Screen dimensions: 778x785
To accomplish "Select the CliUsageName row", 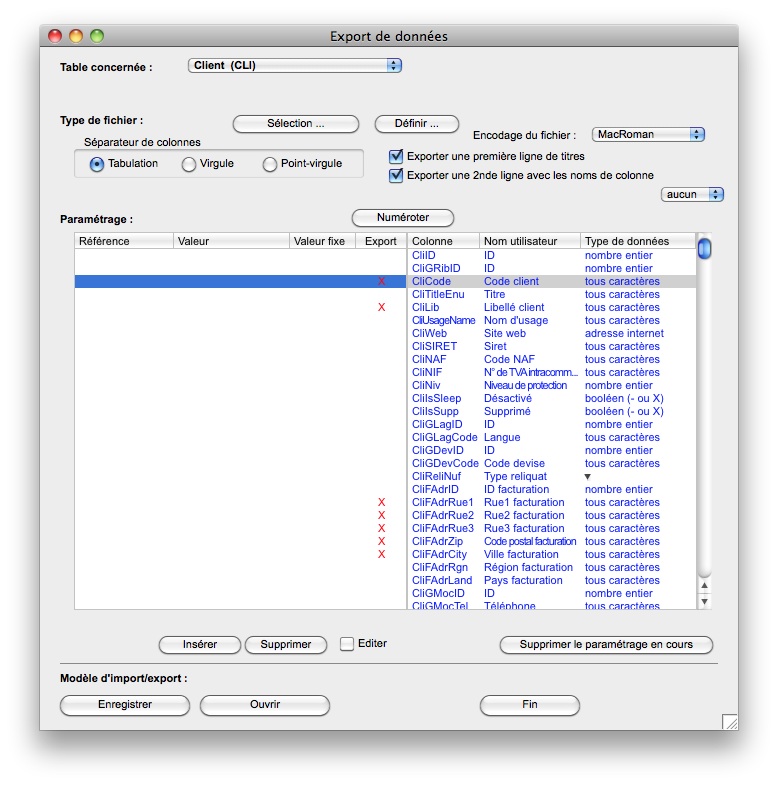I will pyautogui.click(x=385, y=320).
